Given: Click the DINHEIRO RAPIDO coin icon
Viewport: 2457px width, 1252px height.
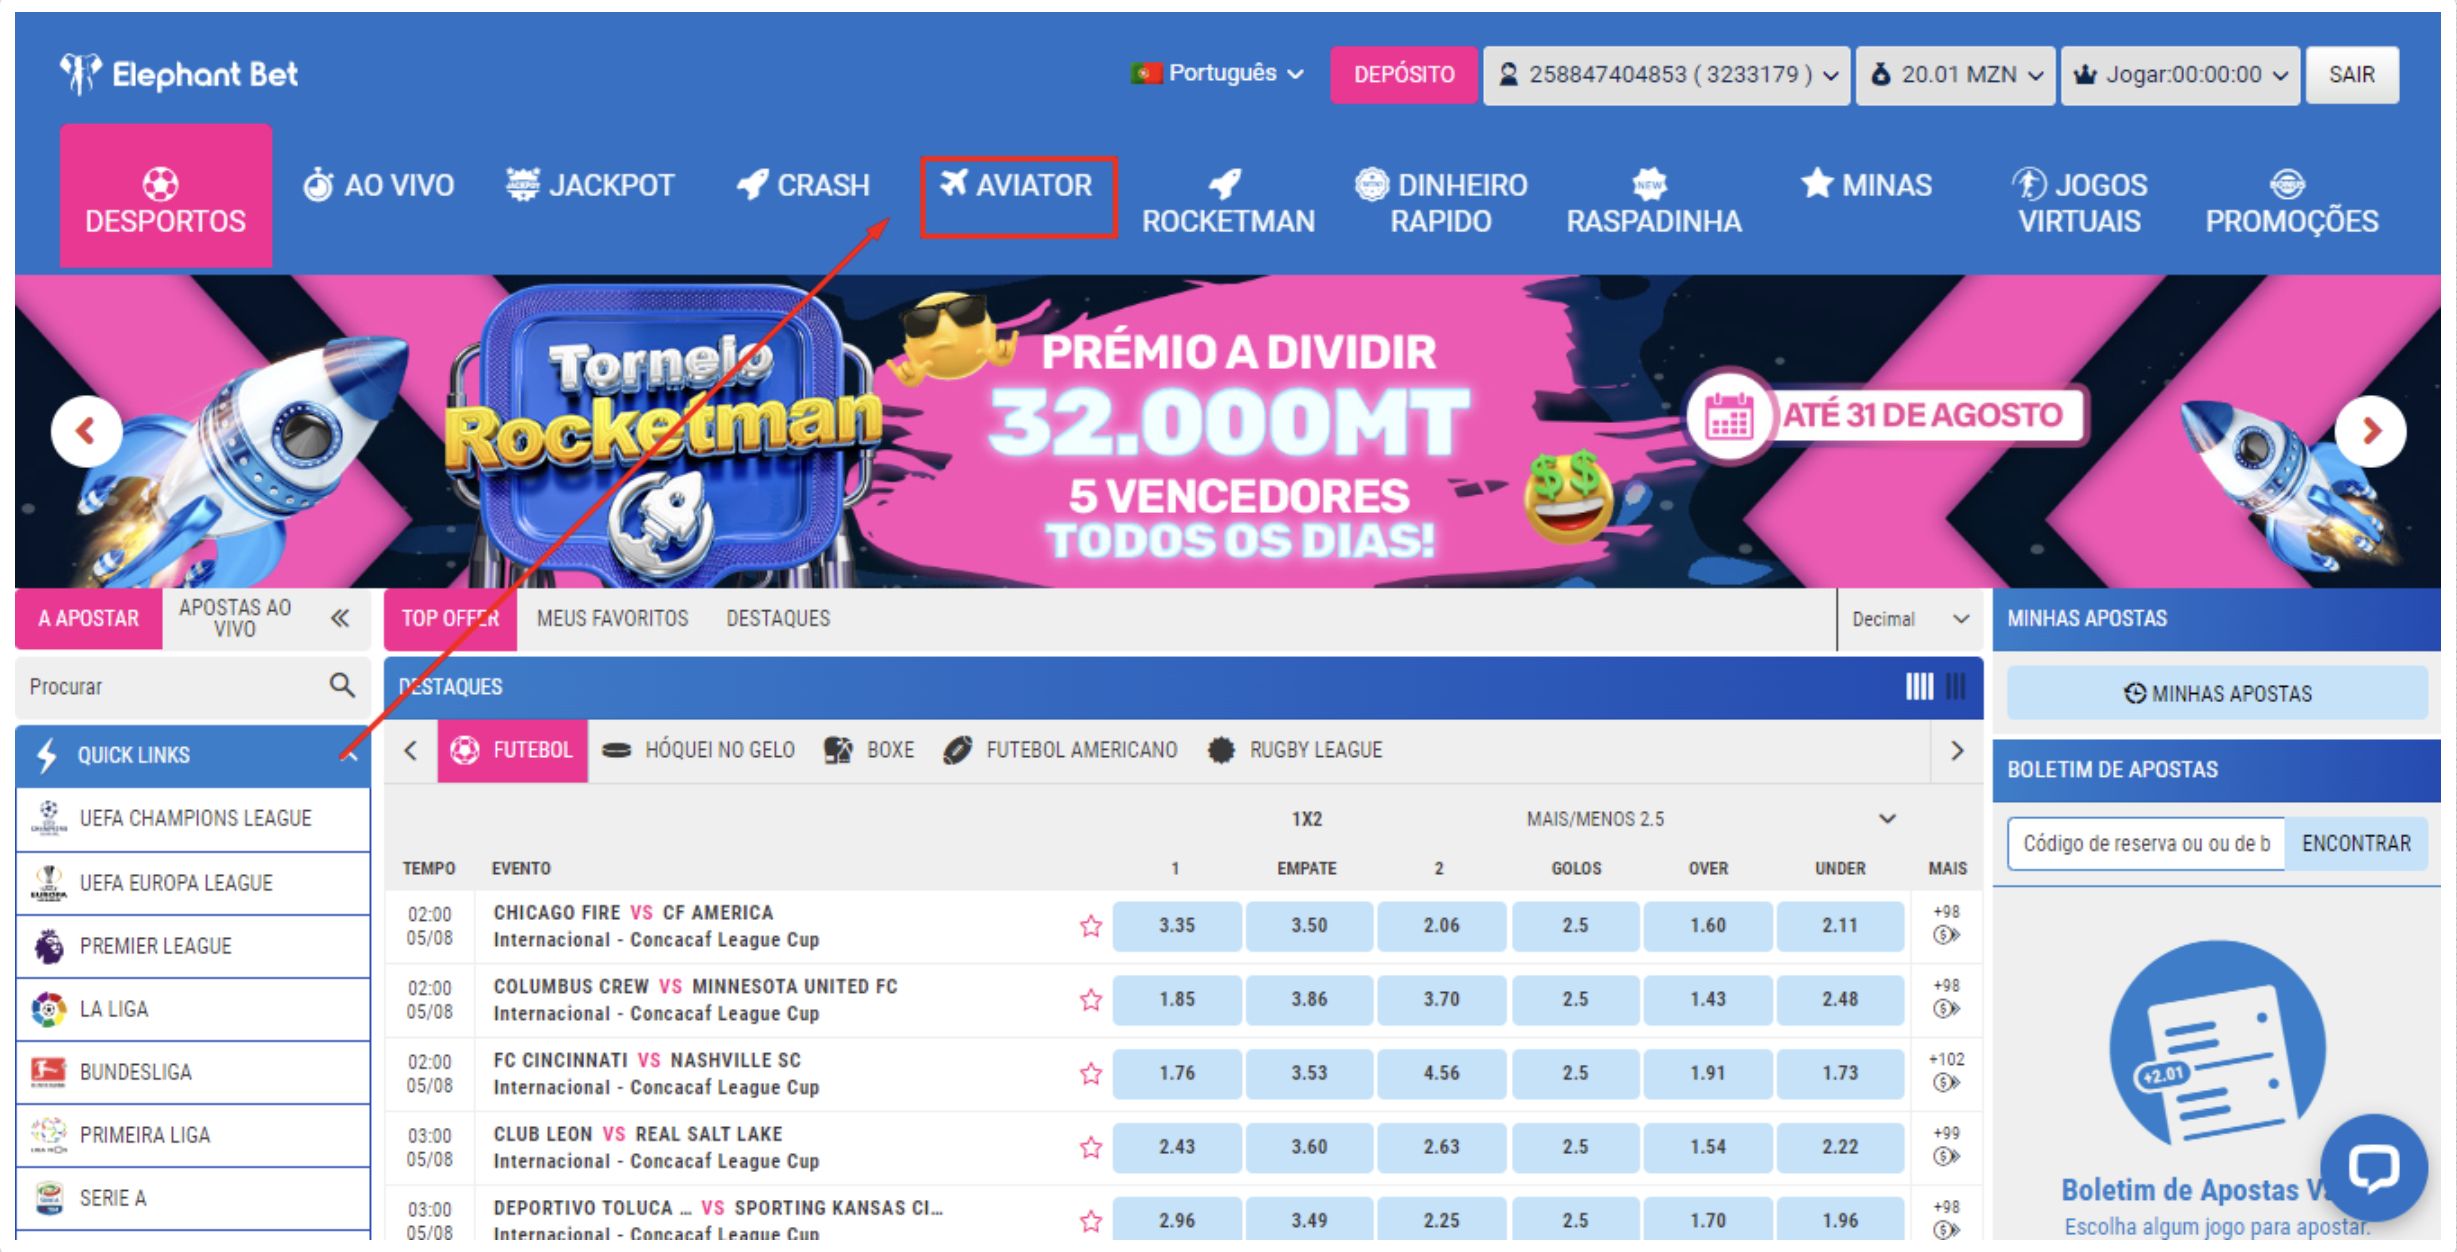Looking at the screenshot, I should click(1372, 184).
